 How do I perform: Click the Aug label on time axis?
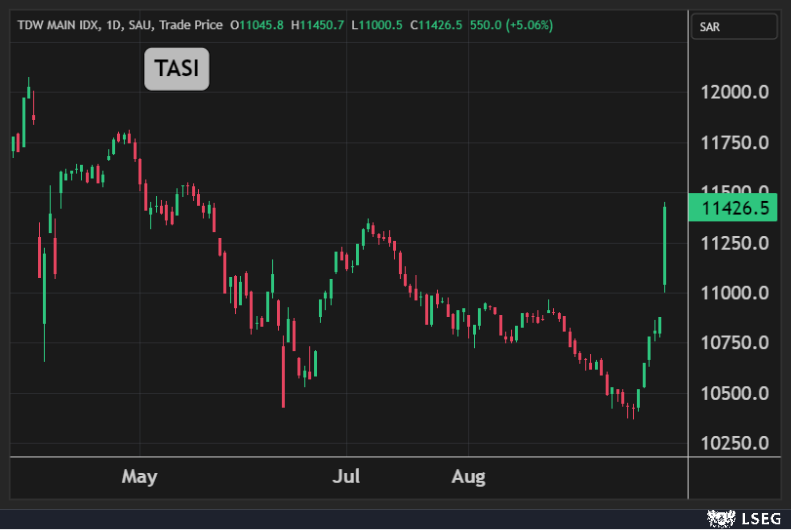[x=468, y=476]
